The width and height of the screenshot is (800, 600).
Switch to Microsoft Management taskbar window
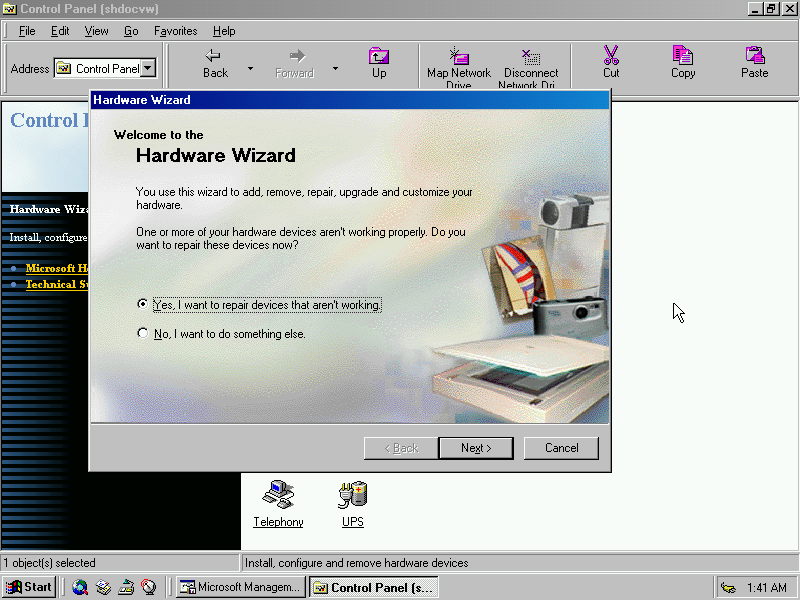[x=240, y=587]
